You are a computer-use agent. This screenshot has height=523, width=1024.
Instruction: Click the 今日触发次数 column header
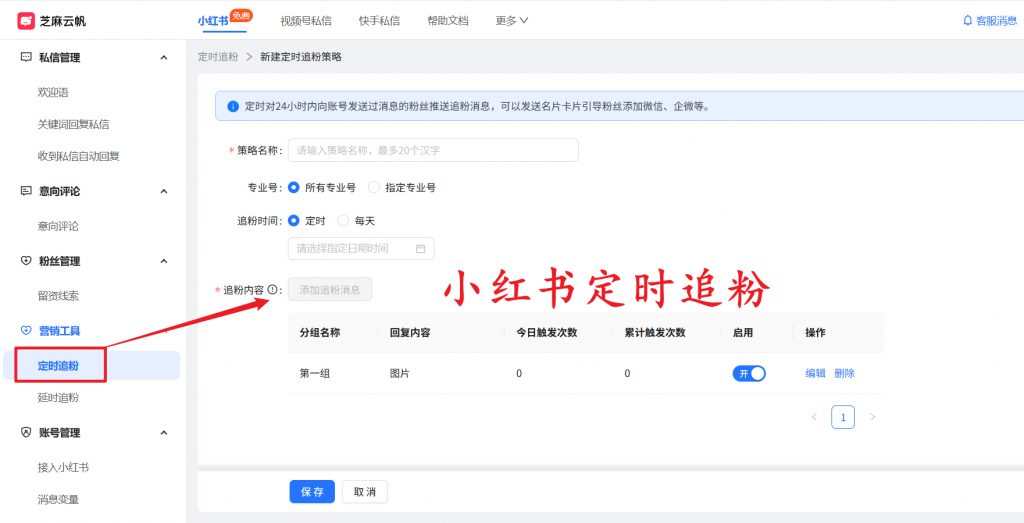547,332
